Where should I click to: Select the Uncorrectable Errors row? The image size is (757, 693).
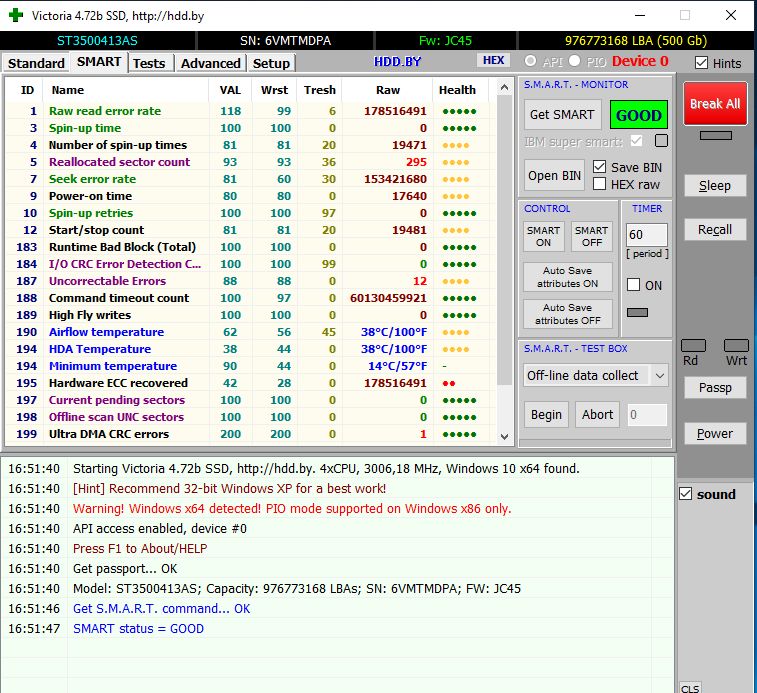pos(251,281)
